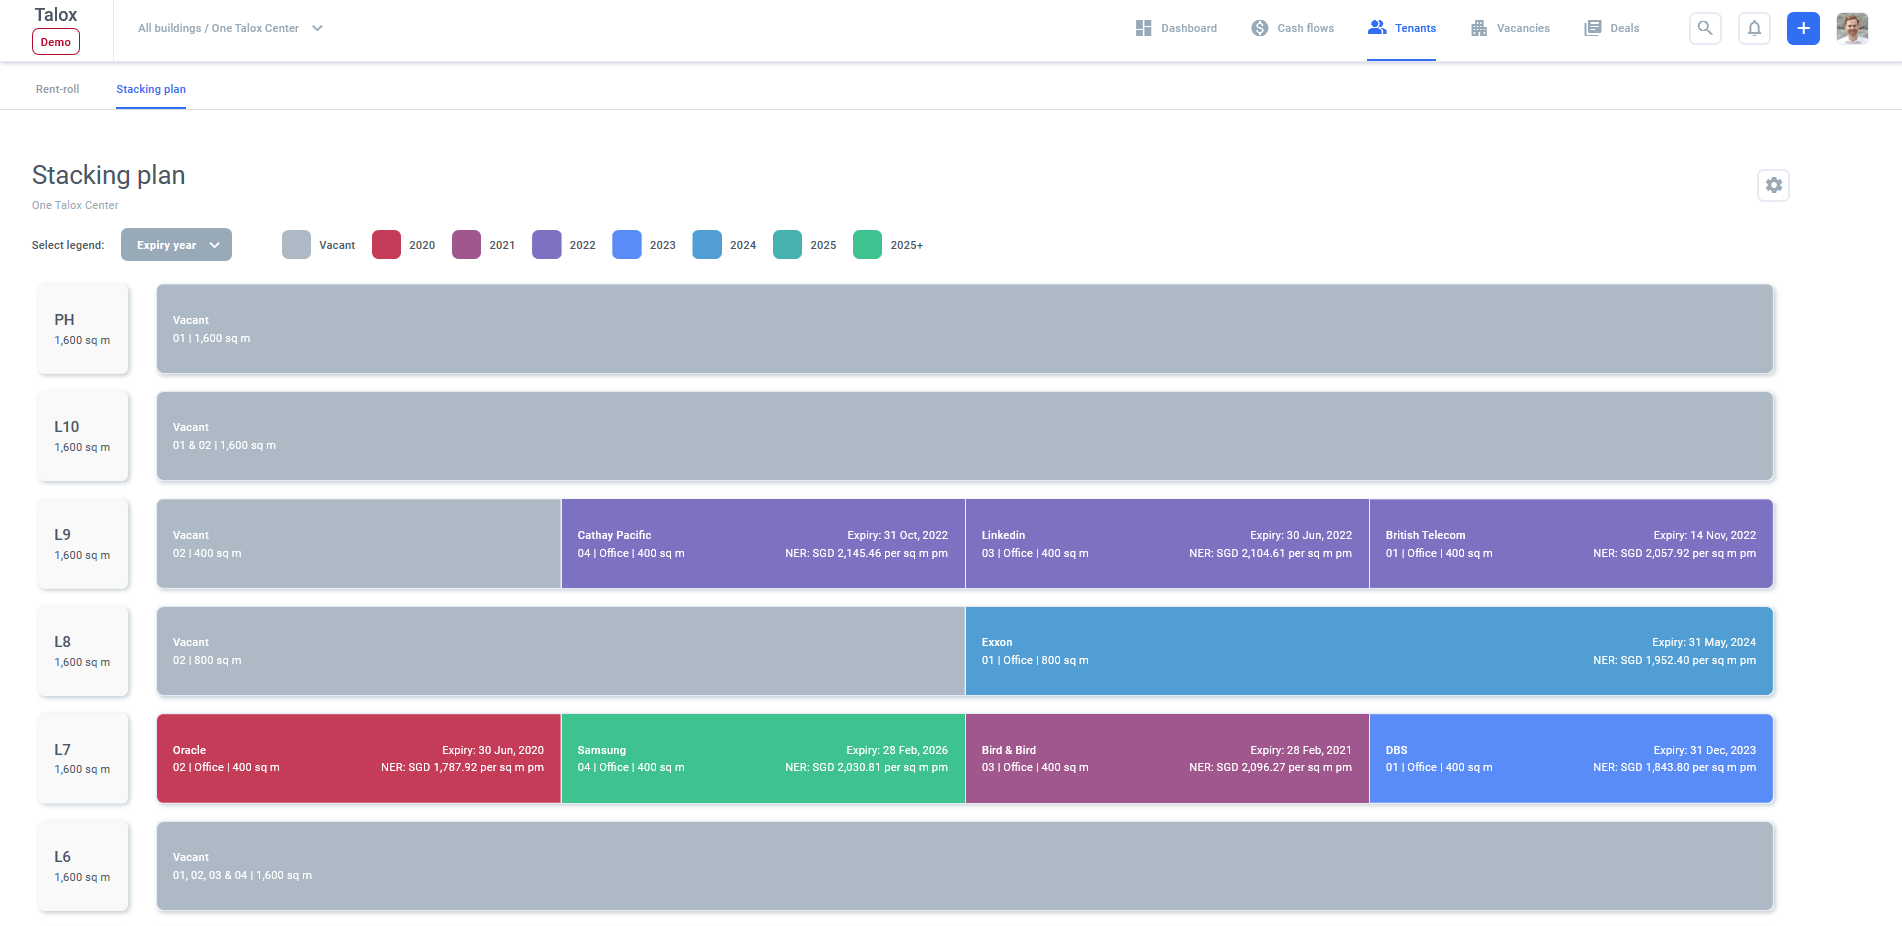Click the 2025 teal legend swatch

pyautogui.click(x=787, y=245)
